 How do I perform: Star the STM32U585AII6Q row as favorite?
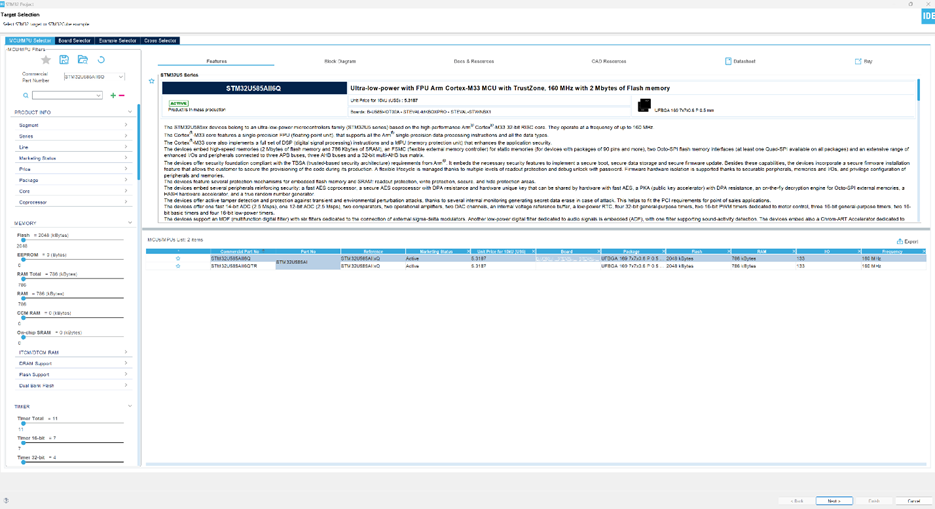click(x=178, y=259)
